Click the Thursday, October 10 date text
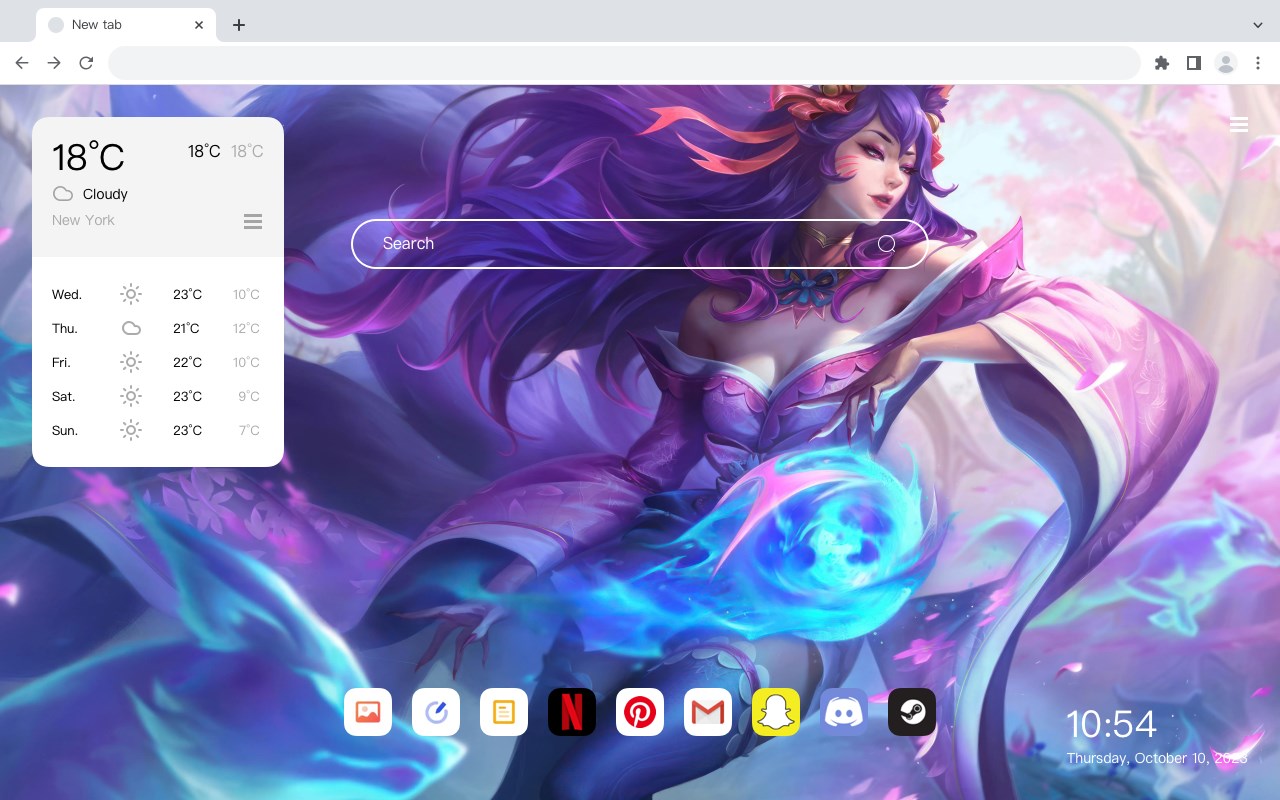 tap(1156, 758)
